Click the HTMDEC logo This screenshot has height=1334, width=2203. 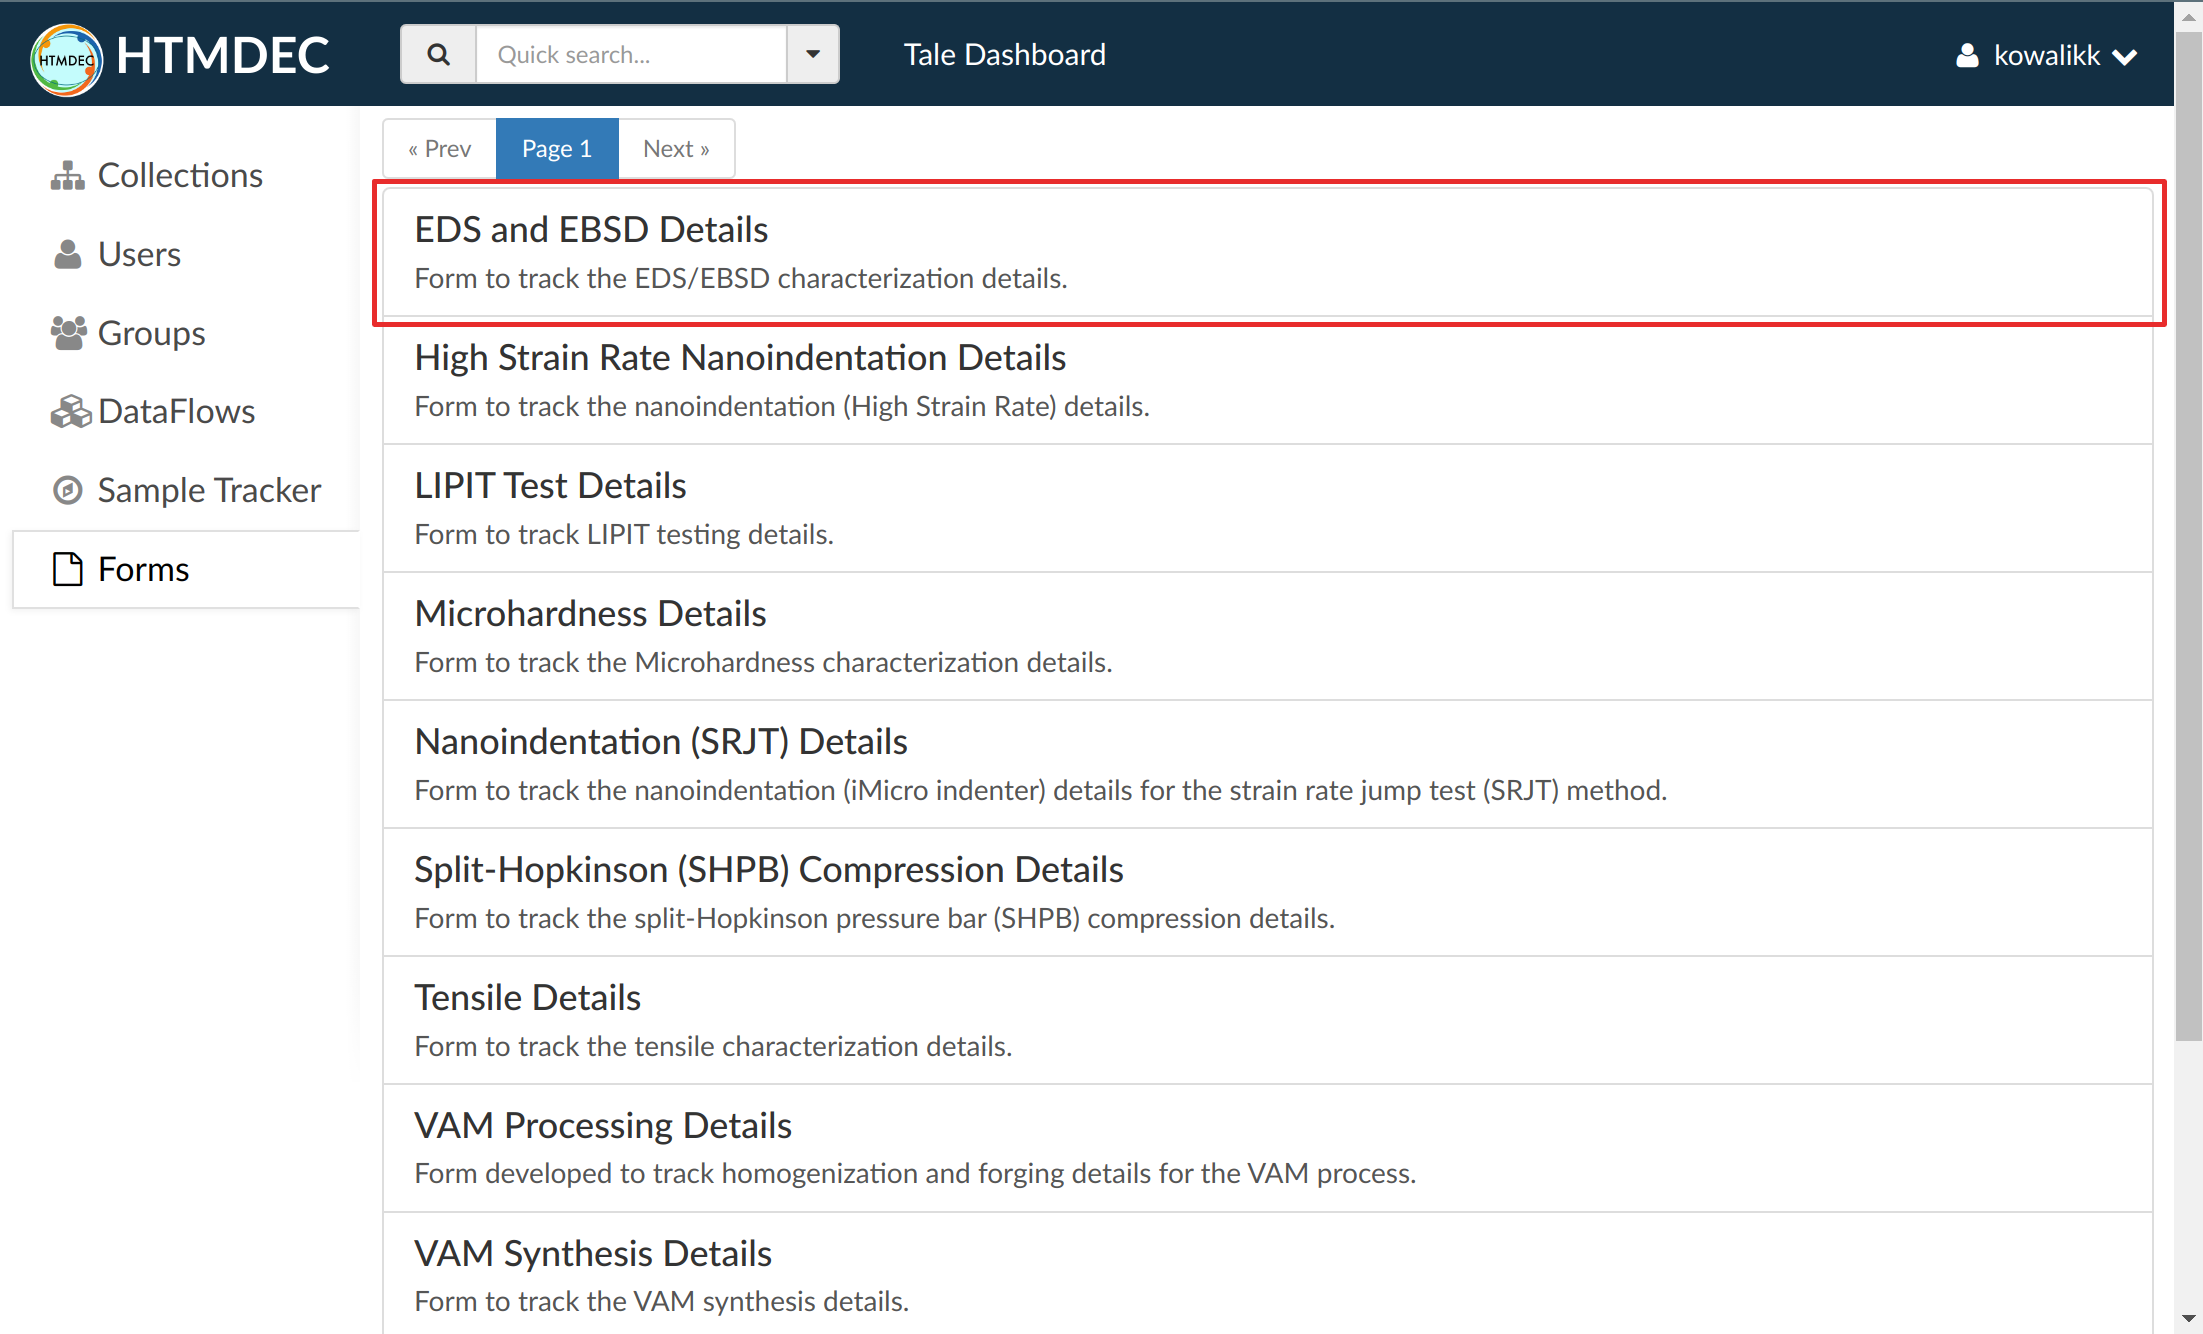(x=66, y=58)
